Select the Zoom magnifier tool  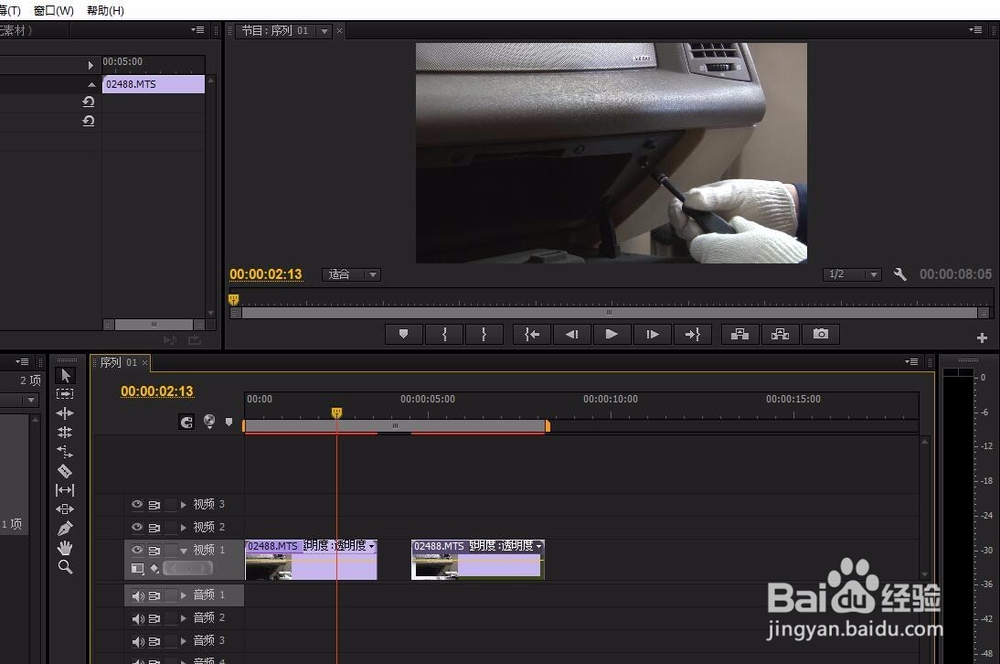click(65, 566)
